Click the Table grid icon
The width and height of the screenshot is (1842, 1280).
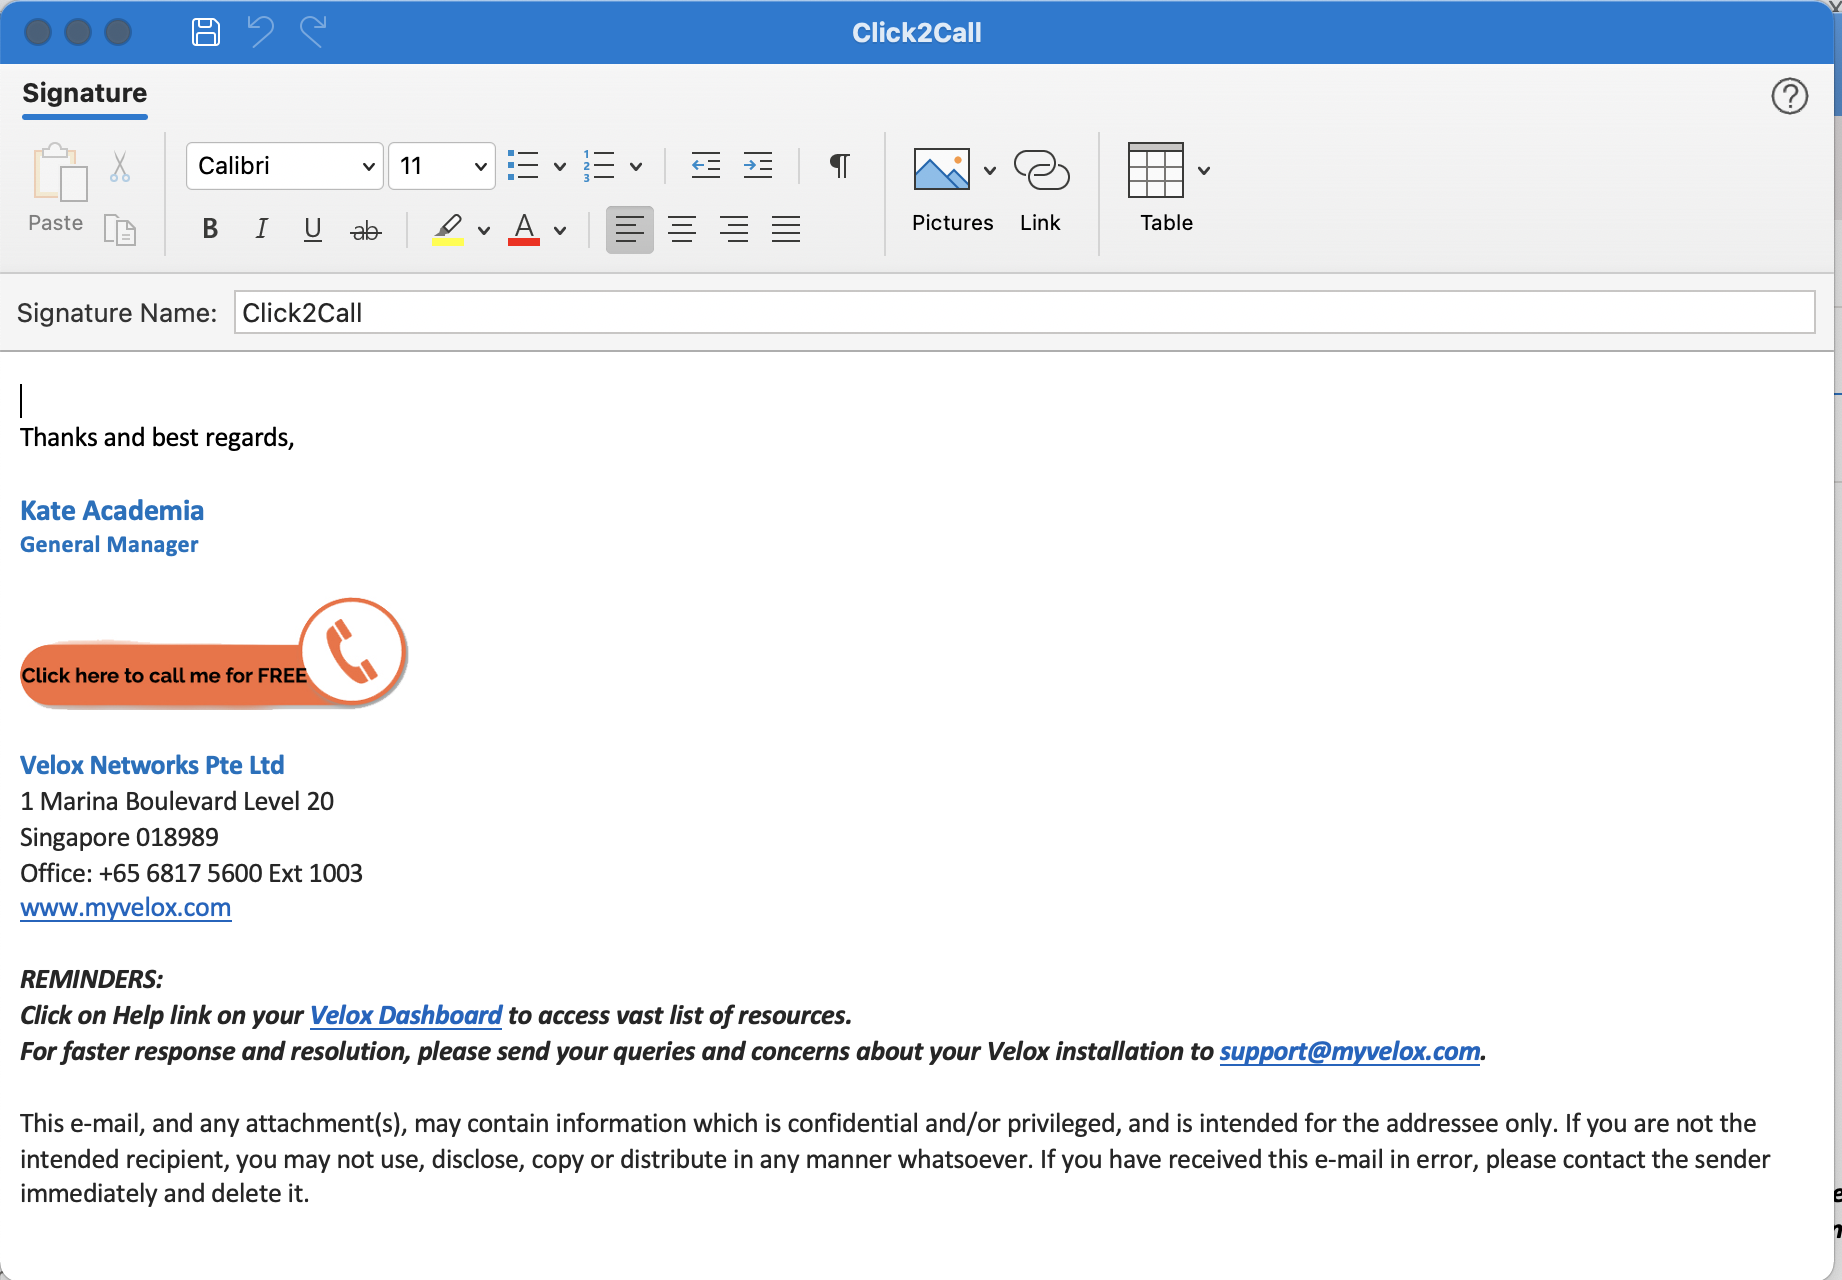coord(1156,170)
